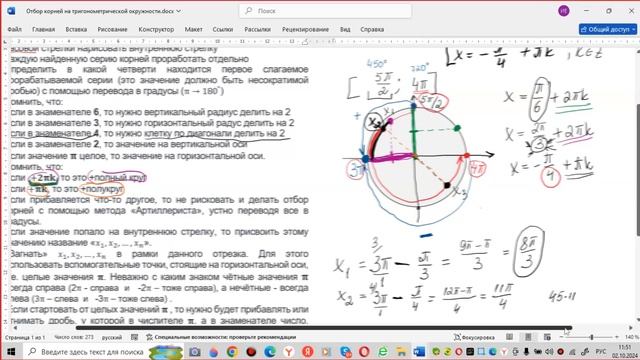This screenshot has width=640, height=360.
Task: Open the Windows Start menu
Action: tap(11, 351)
